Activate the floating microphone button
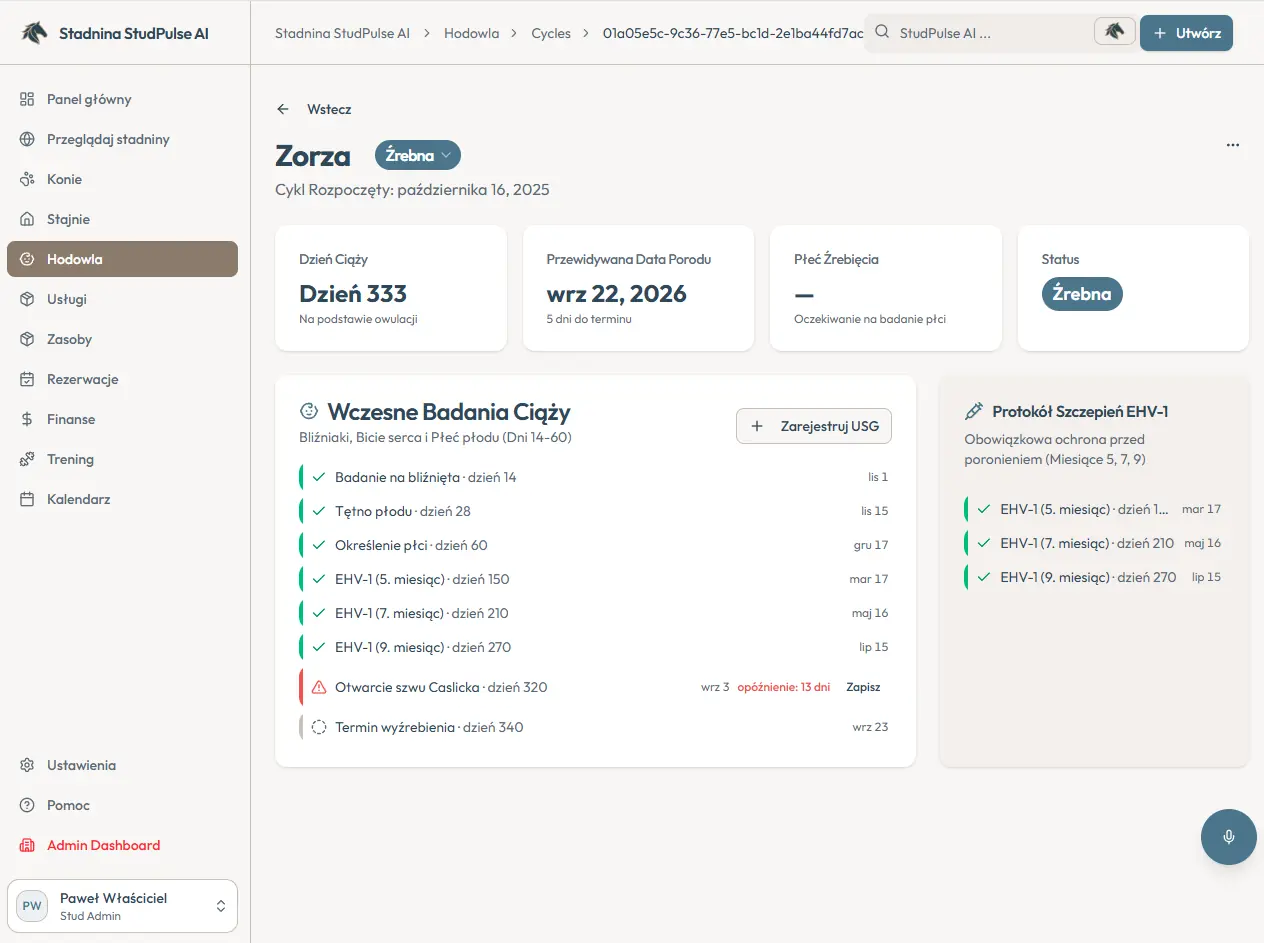This screenshot has width=1264, height=943. [1228, 837]
